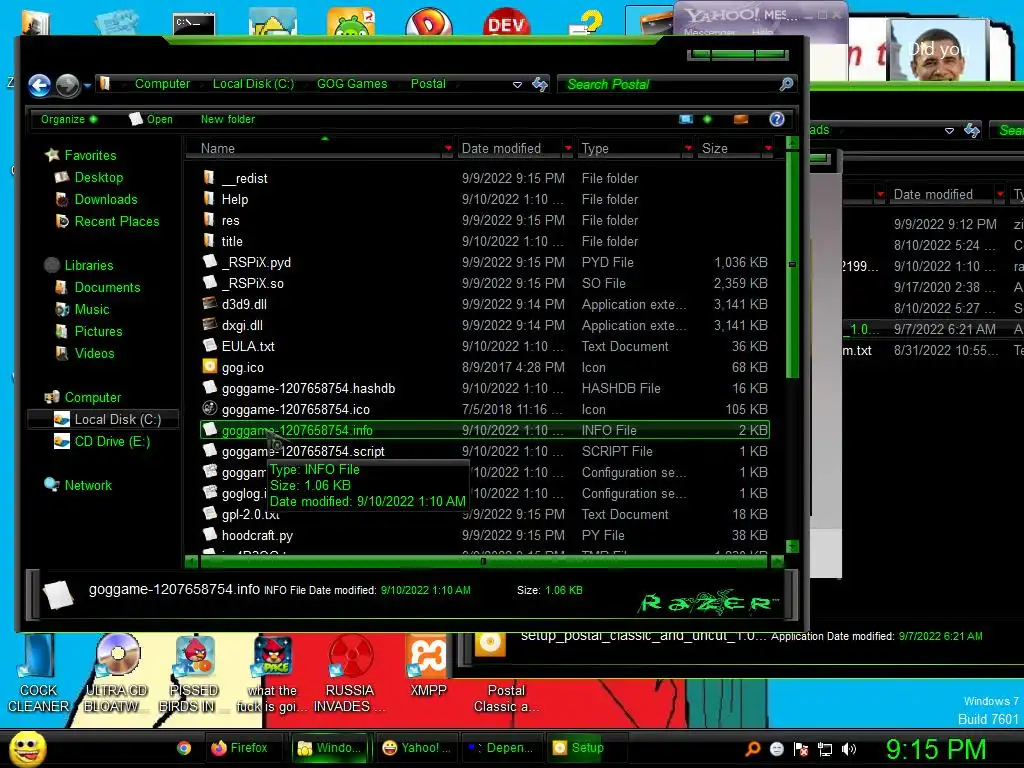Open recent pages dropdown beside Forward arrow
The height and width of the screenshot is (768, 1024).
tap(87, 86)
